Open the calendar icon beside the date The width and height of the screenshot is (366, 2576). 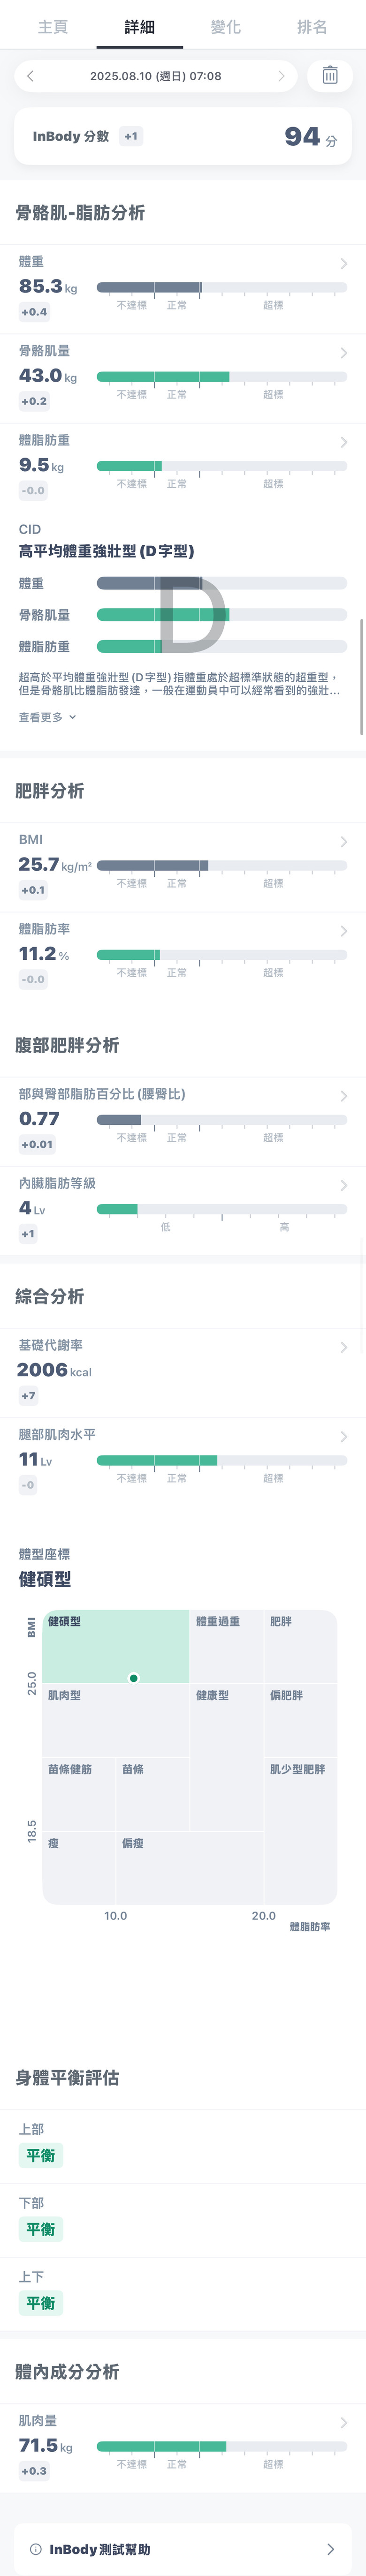point(330,76)
